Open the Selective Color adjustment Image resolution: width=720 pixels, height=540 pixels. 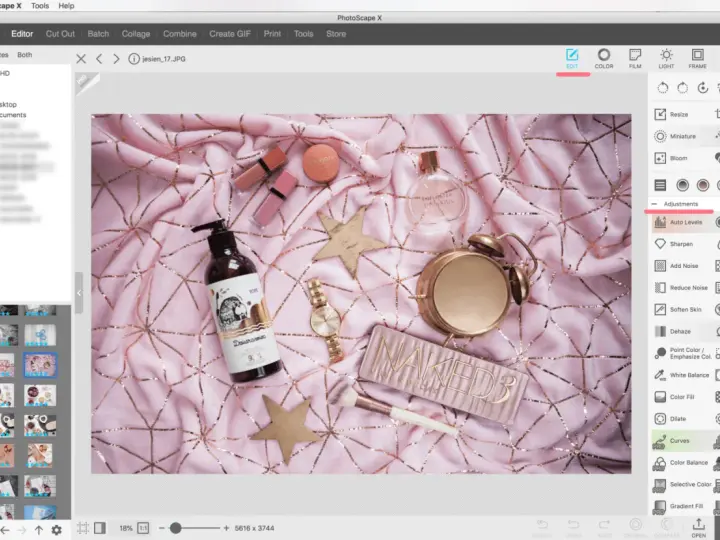point(682,484)
